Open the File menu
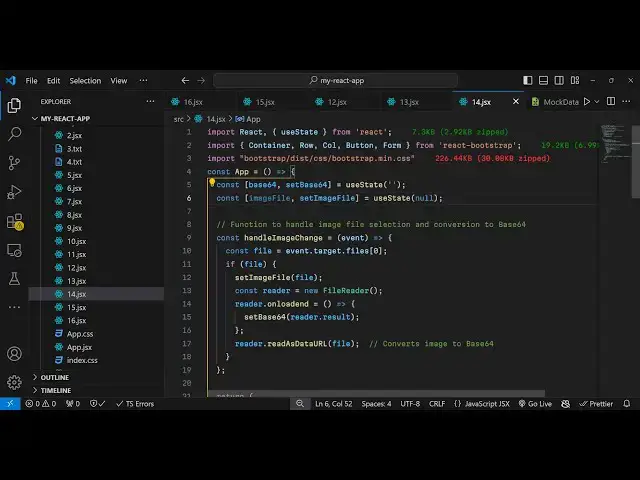 pyautogui.click(x=31, y=81)
